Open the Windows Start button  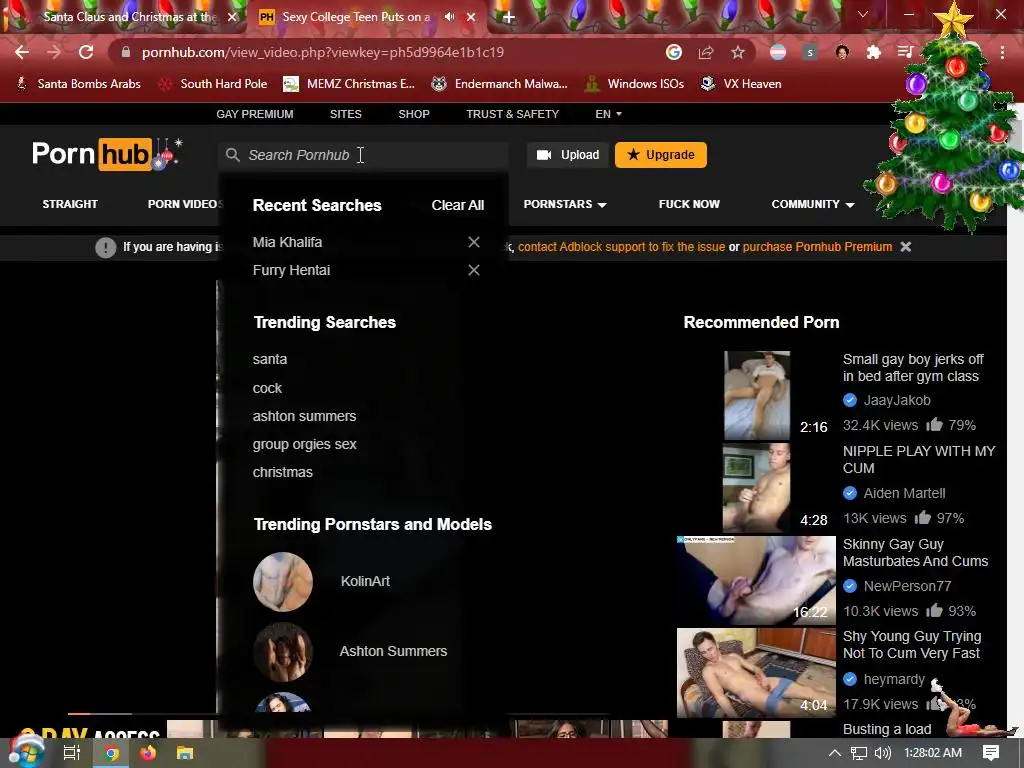point(25,752)
